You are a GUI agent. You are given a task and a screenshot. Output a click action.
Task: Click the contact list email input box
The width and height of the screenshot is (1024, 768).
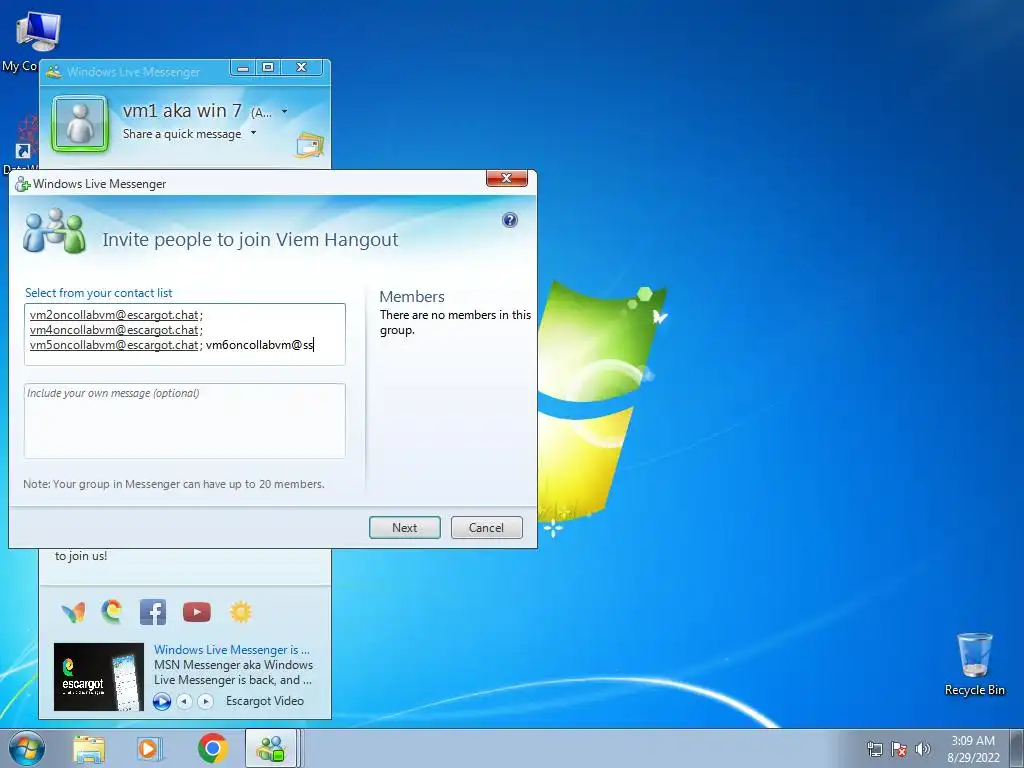click(x=185, y=334)
